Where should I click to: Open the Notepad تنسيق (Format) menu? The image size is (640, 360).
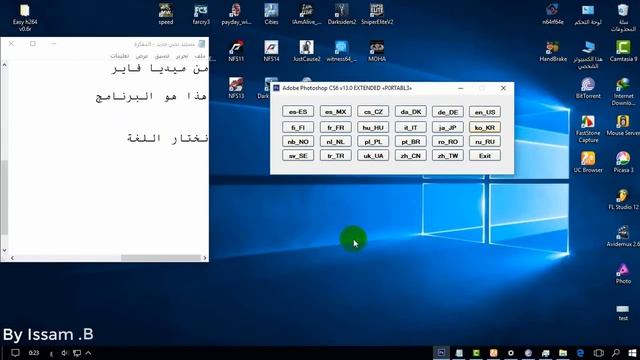click(162, 56)
